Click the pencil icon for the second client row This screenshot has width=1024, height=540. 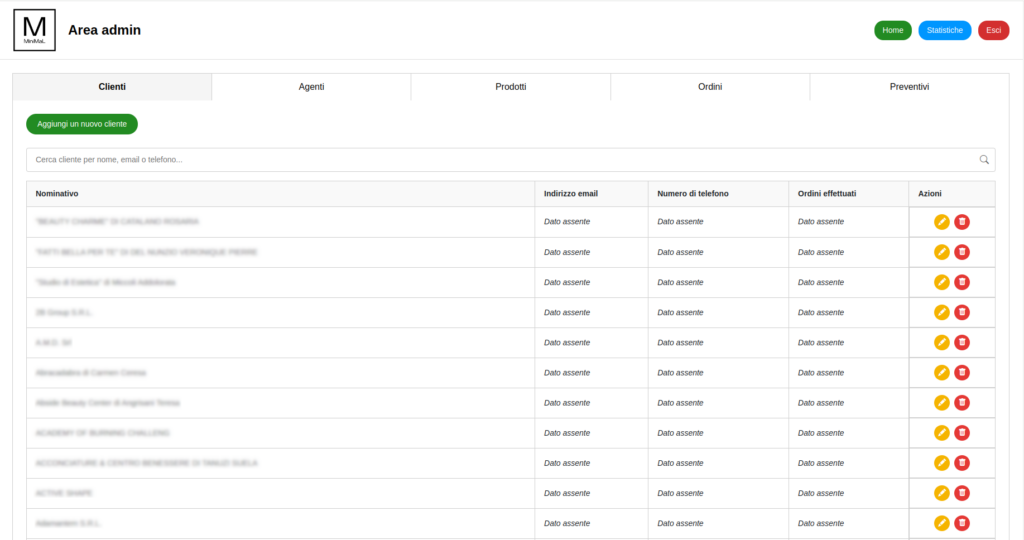coord(941,252)
